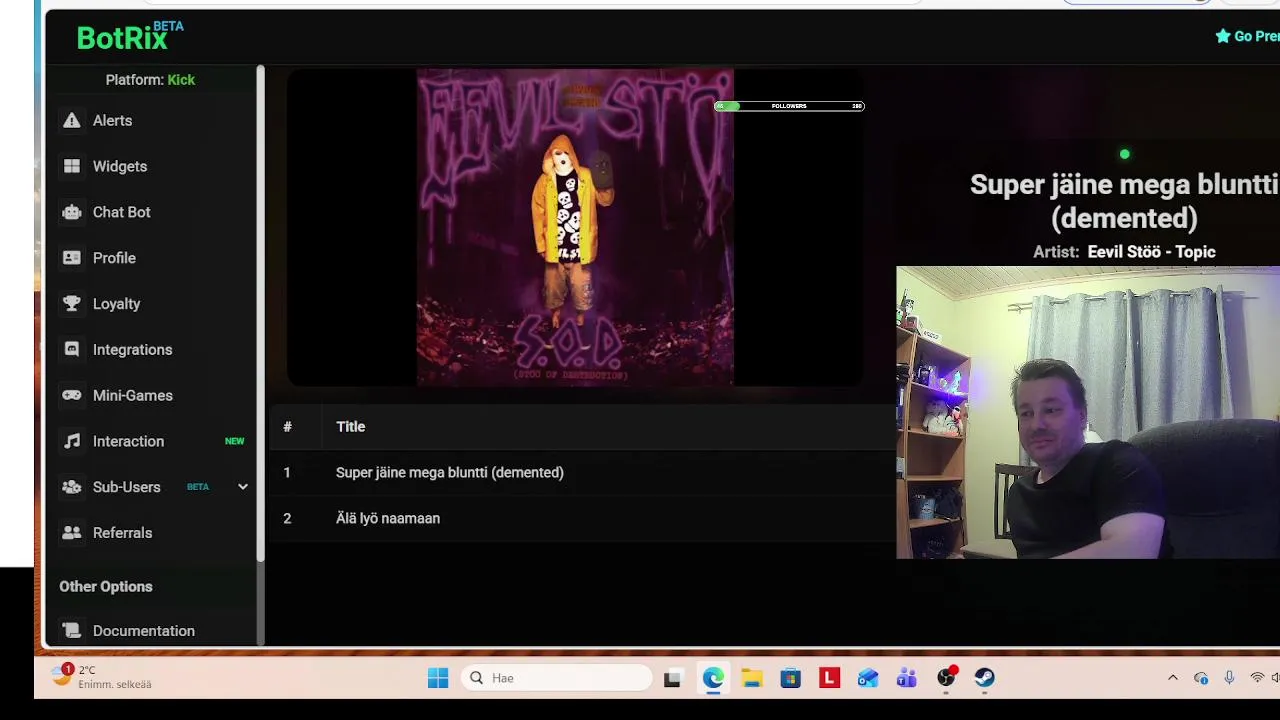The image size is (1280, 720).
Task: Click the Referrals people icon
Action: [x=71, y=533]
